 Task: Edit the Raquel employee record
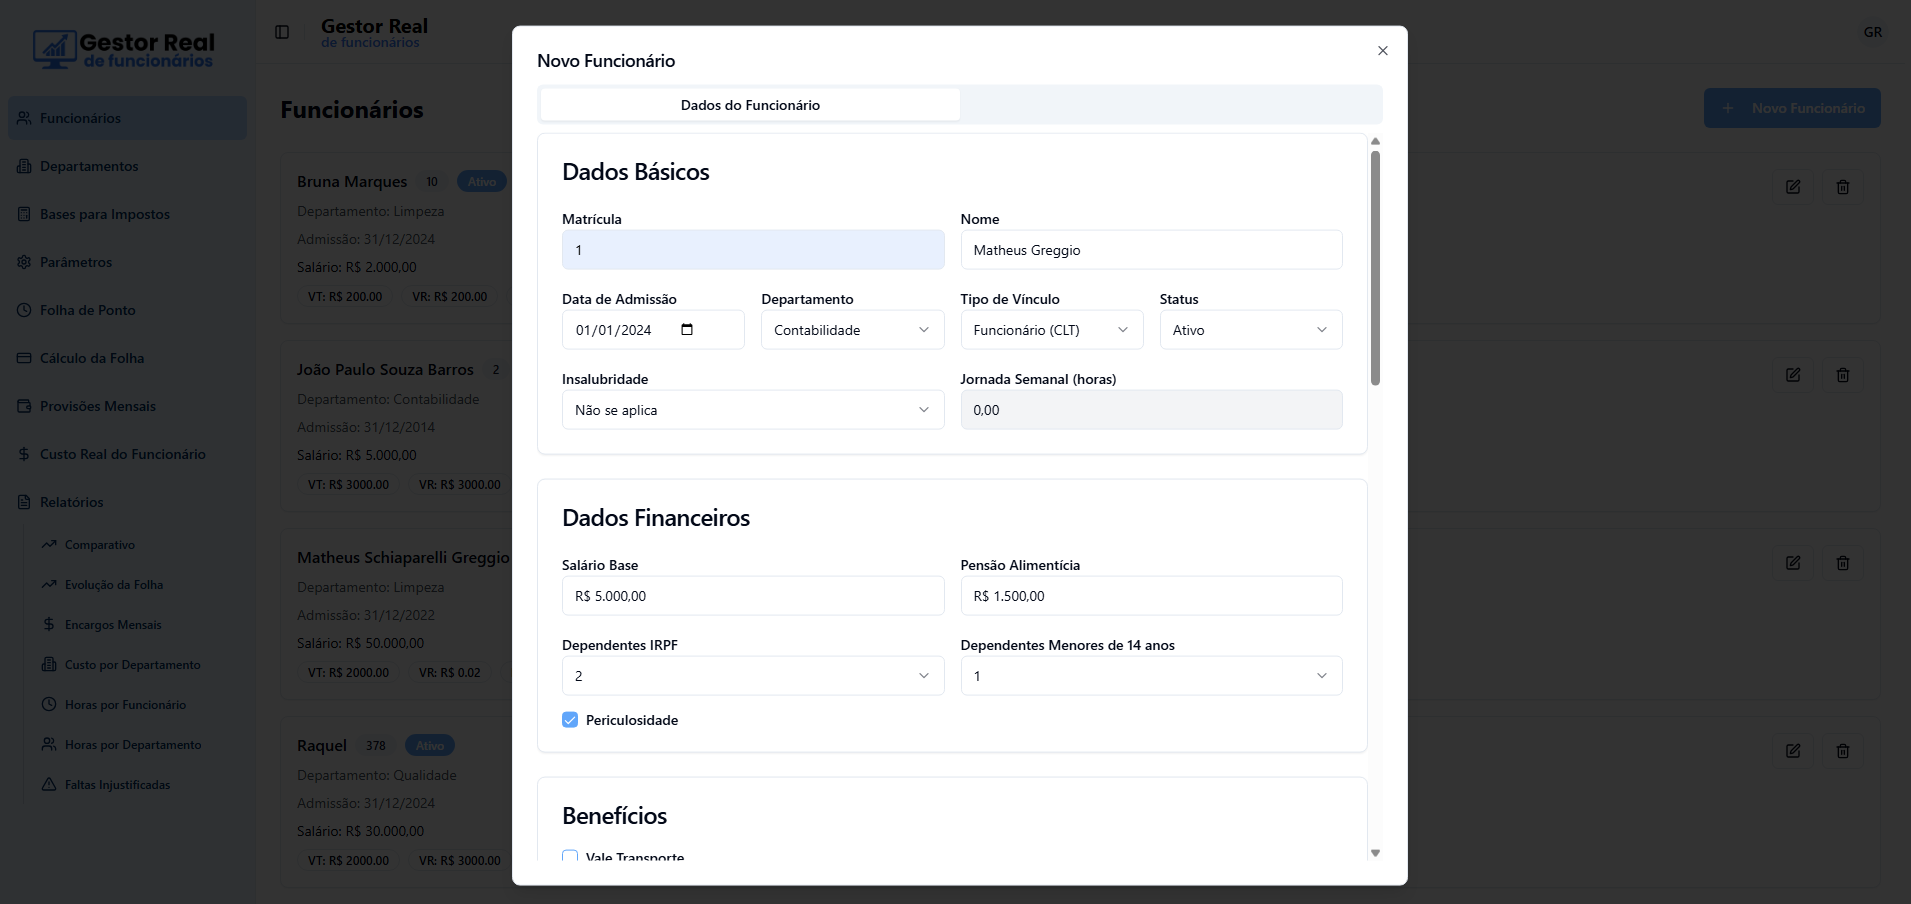[1793, 751]
